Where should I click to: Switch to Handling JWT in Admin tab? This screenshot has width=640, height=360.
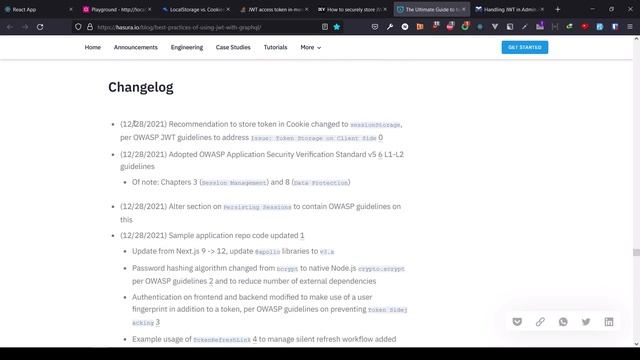pos(509,9)
